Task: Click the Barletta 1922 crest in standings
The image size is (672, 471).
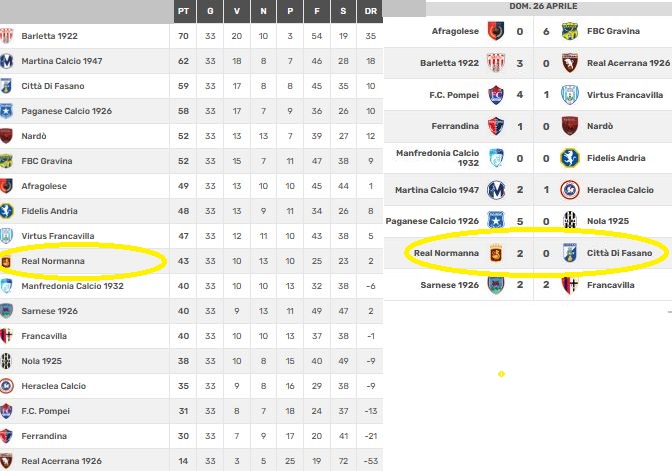Action: point(6,36)
